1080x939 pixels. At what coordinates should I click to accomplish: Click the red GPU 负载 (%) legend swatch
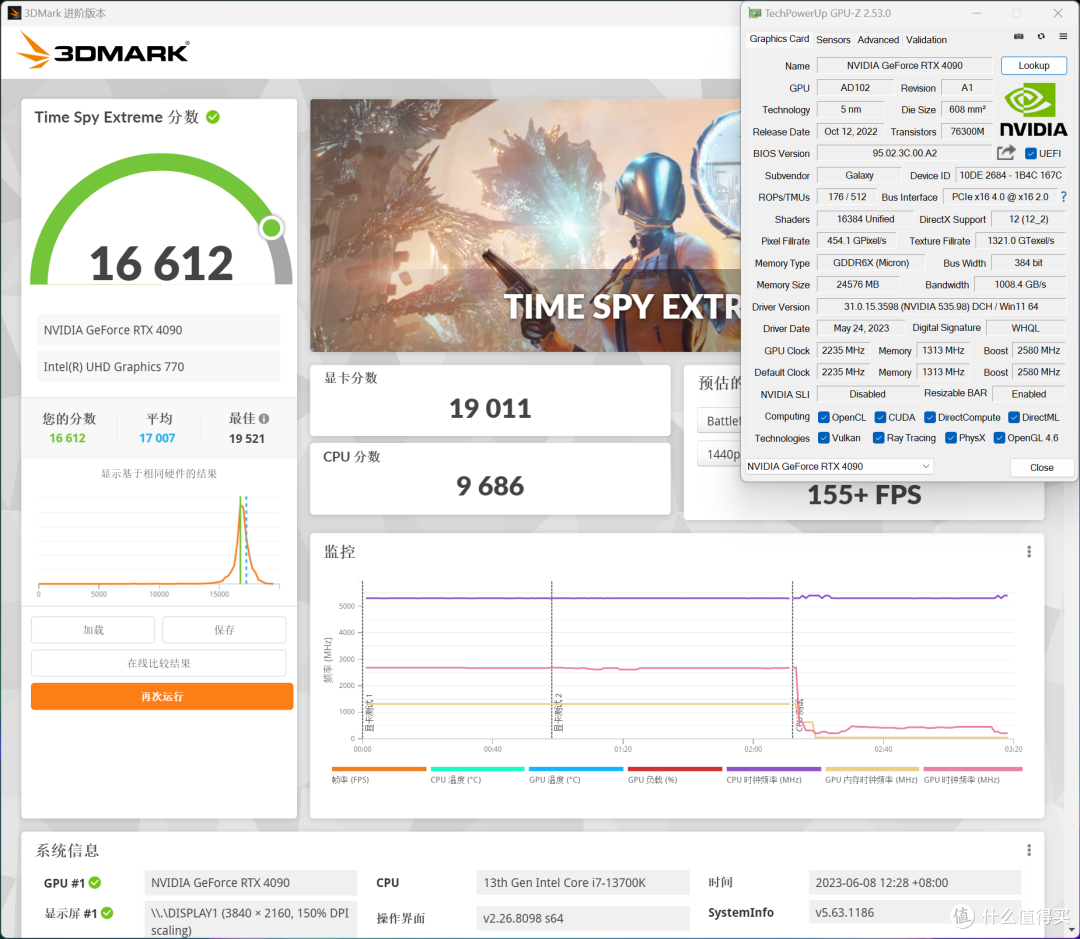pyautogui.click(x=674, y=769)
